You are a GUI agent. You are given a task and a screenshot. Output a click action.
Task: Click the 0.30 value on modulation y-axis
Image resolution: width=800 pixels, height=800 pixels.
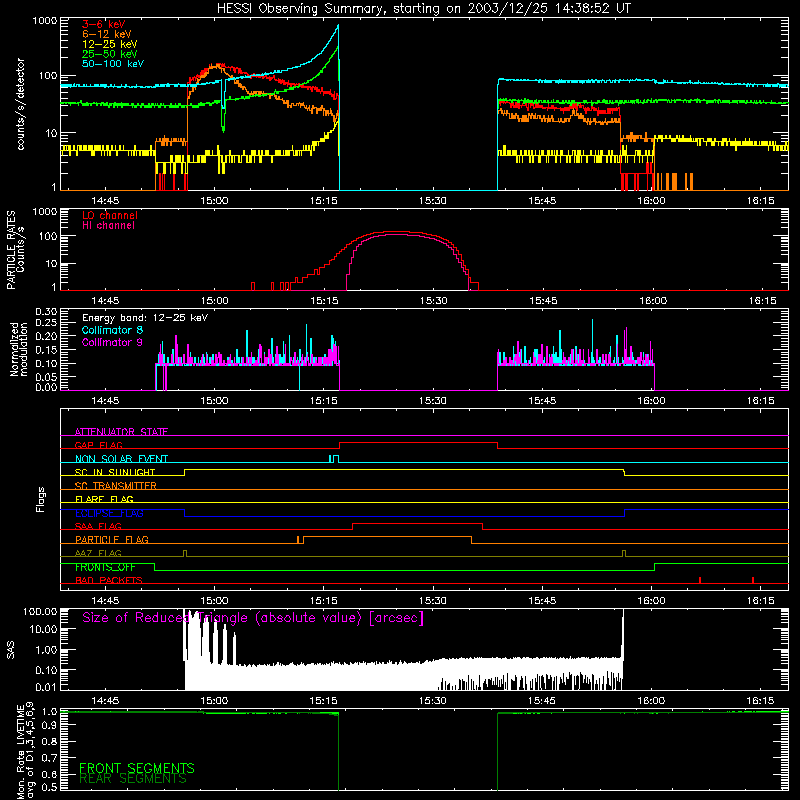46,312
